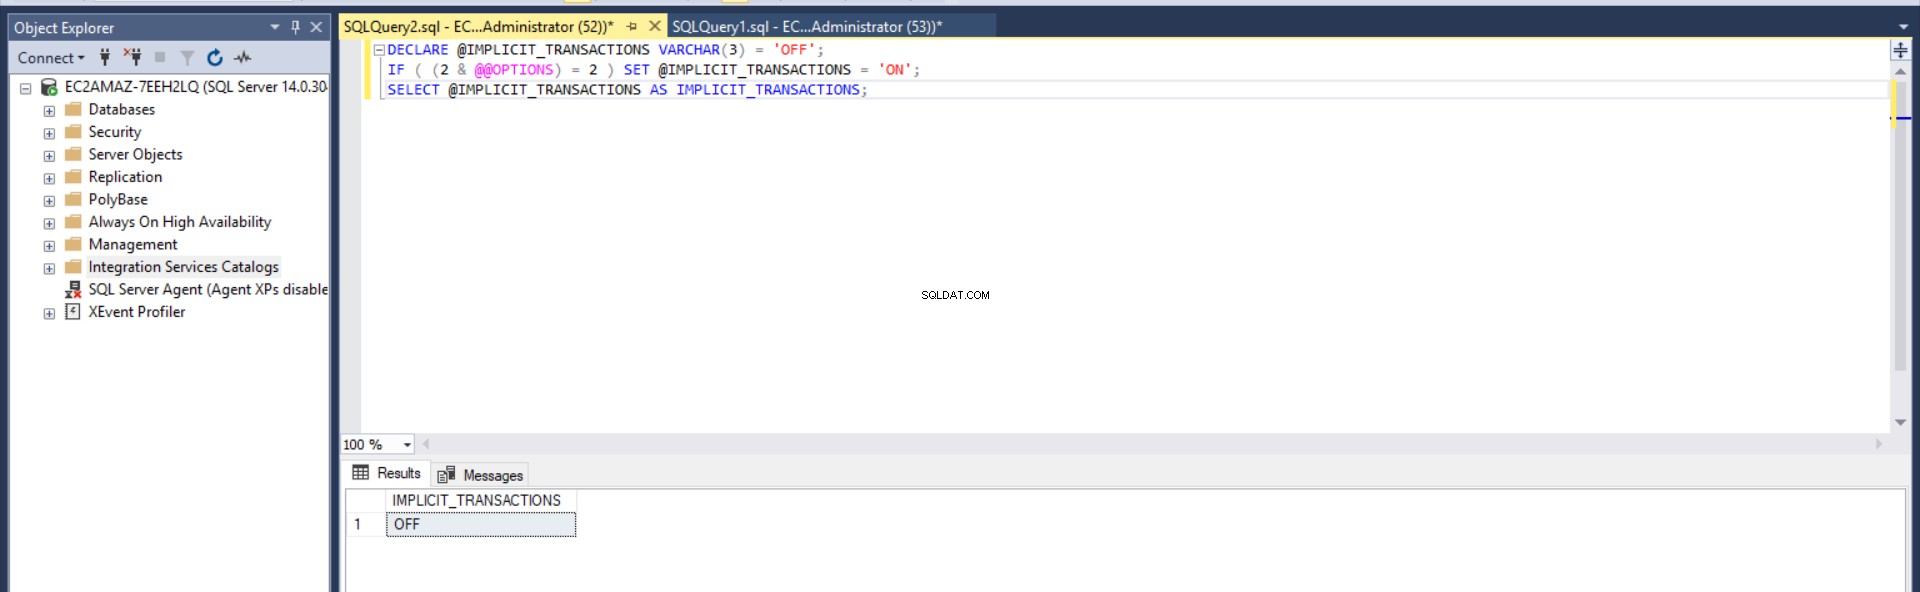Image resolution: width=1920 pixels, height=592 pixels.
Task: Click the Replication folder icon
Action: click(73, 176)
